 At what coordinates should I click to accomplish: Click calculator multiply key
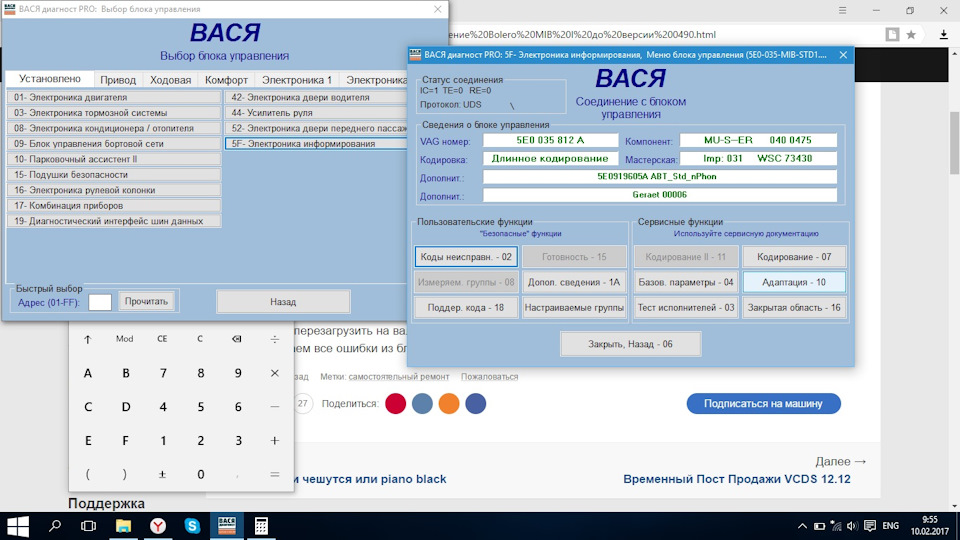coord(274,373)
